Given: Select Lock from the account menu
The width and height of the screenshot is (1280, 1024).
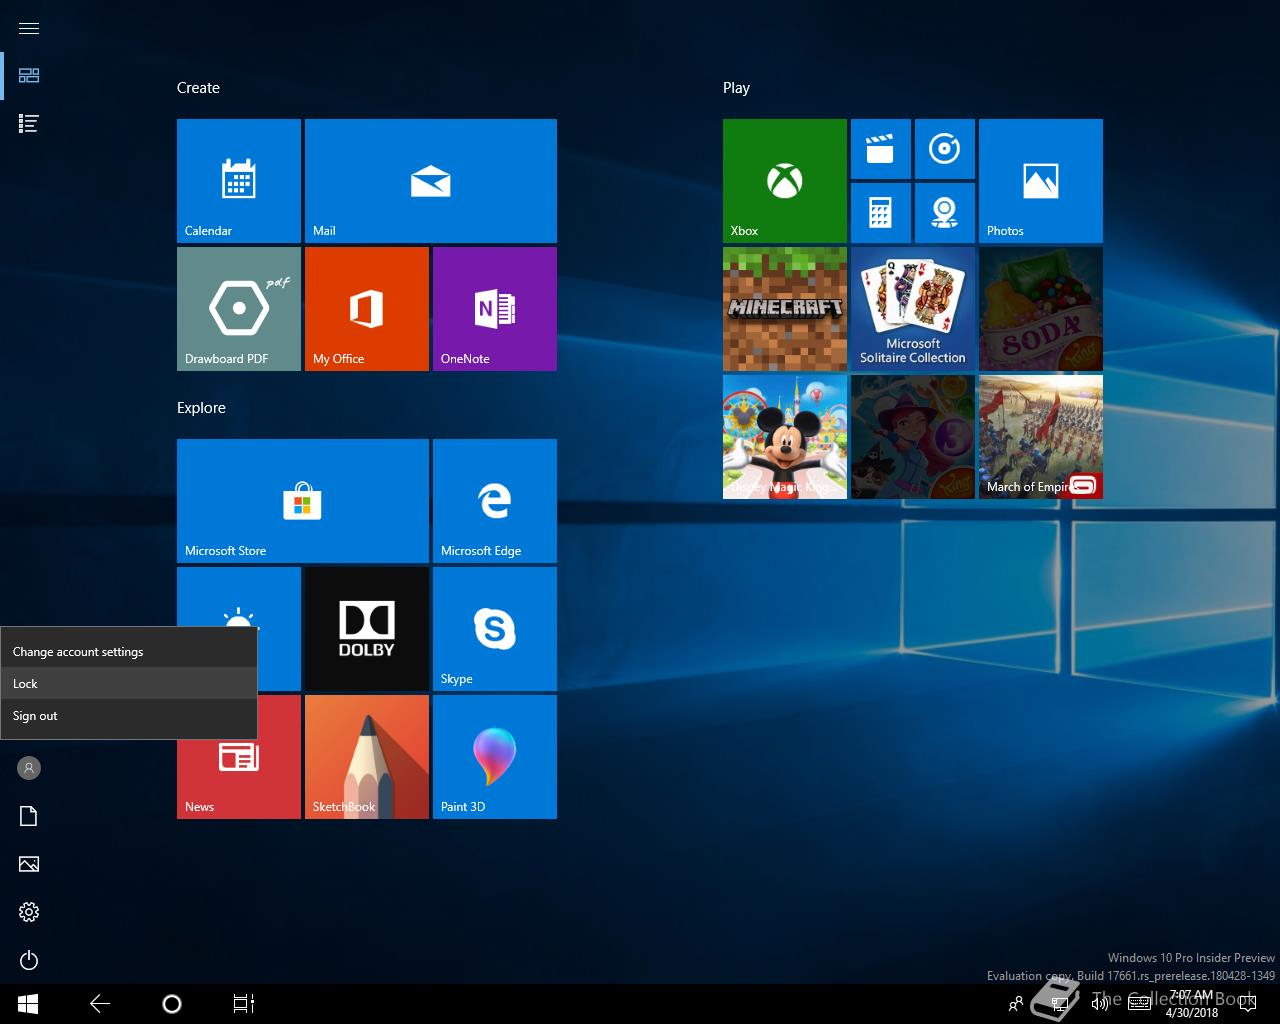Looking at the screenshot, I should 129,684.
